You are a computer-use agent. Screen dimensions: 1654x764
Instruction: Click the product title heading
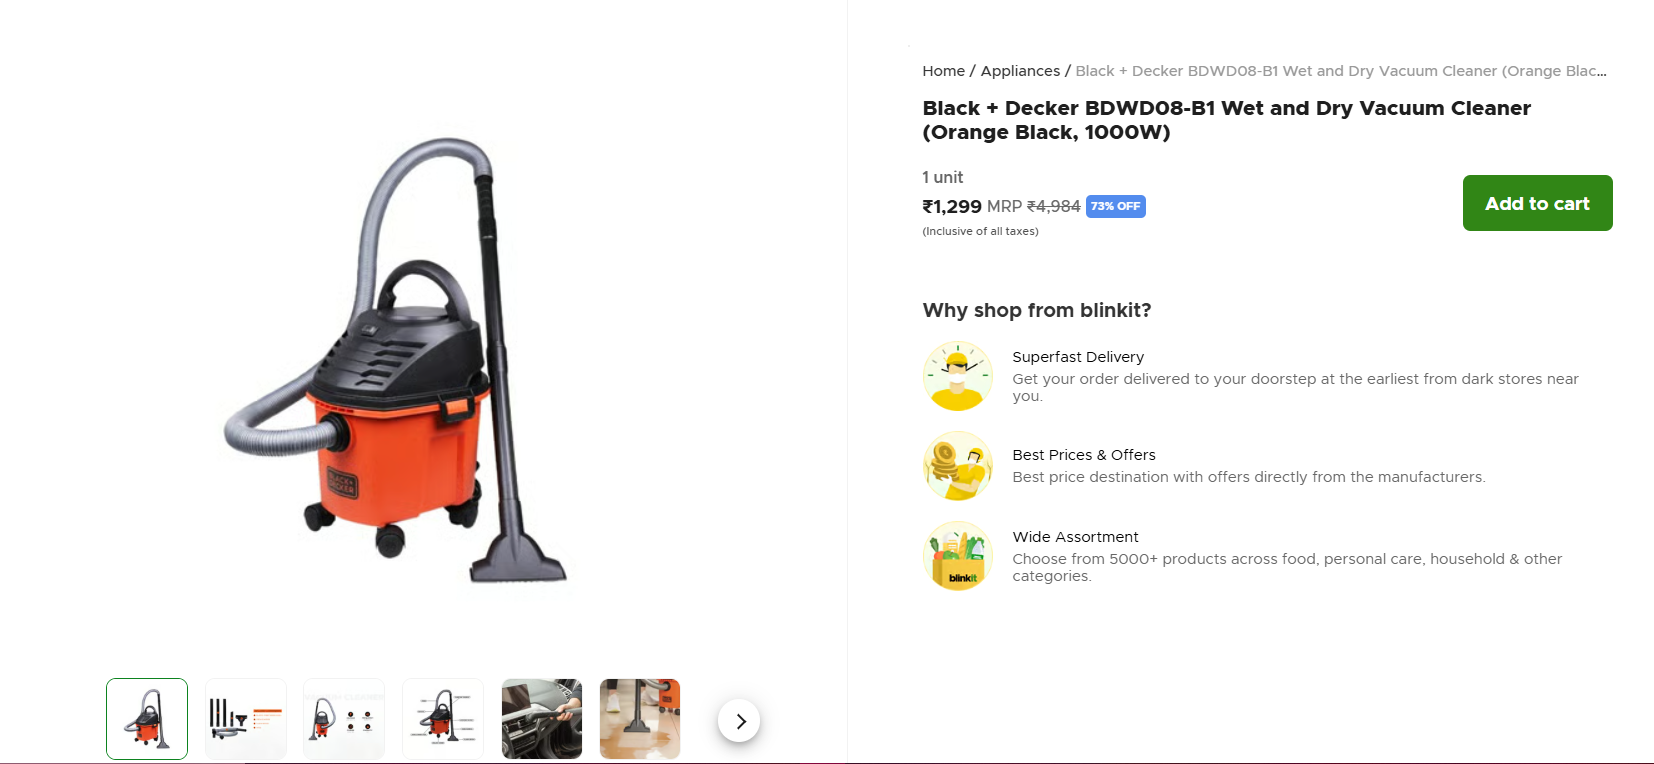[x=1226, y=120]
